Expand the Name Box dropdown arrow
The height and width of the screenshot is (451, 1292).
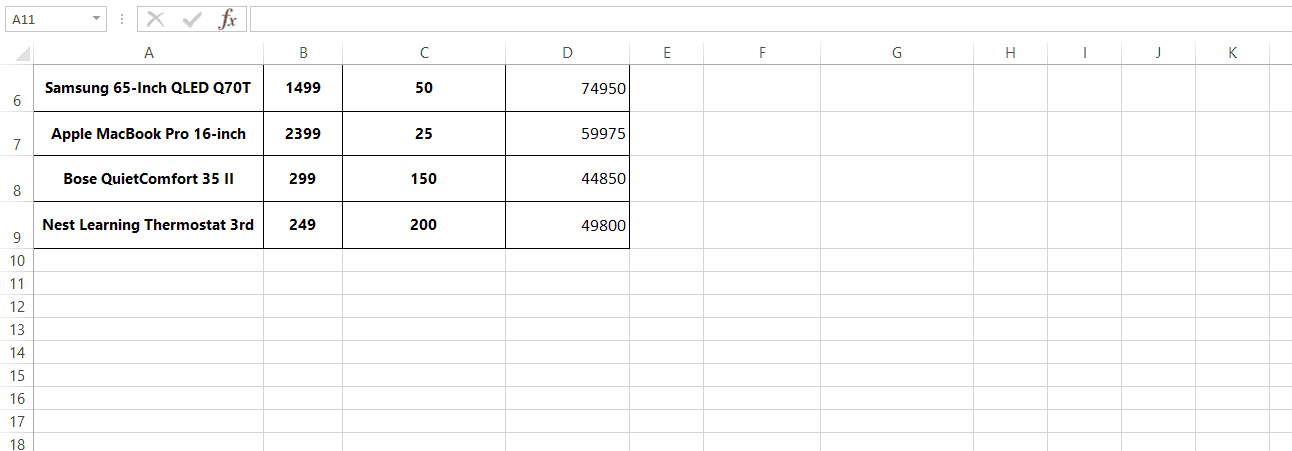96,19
